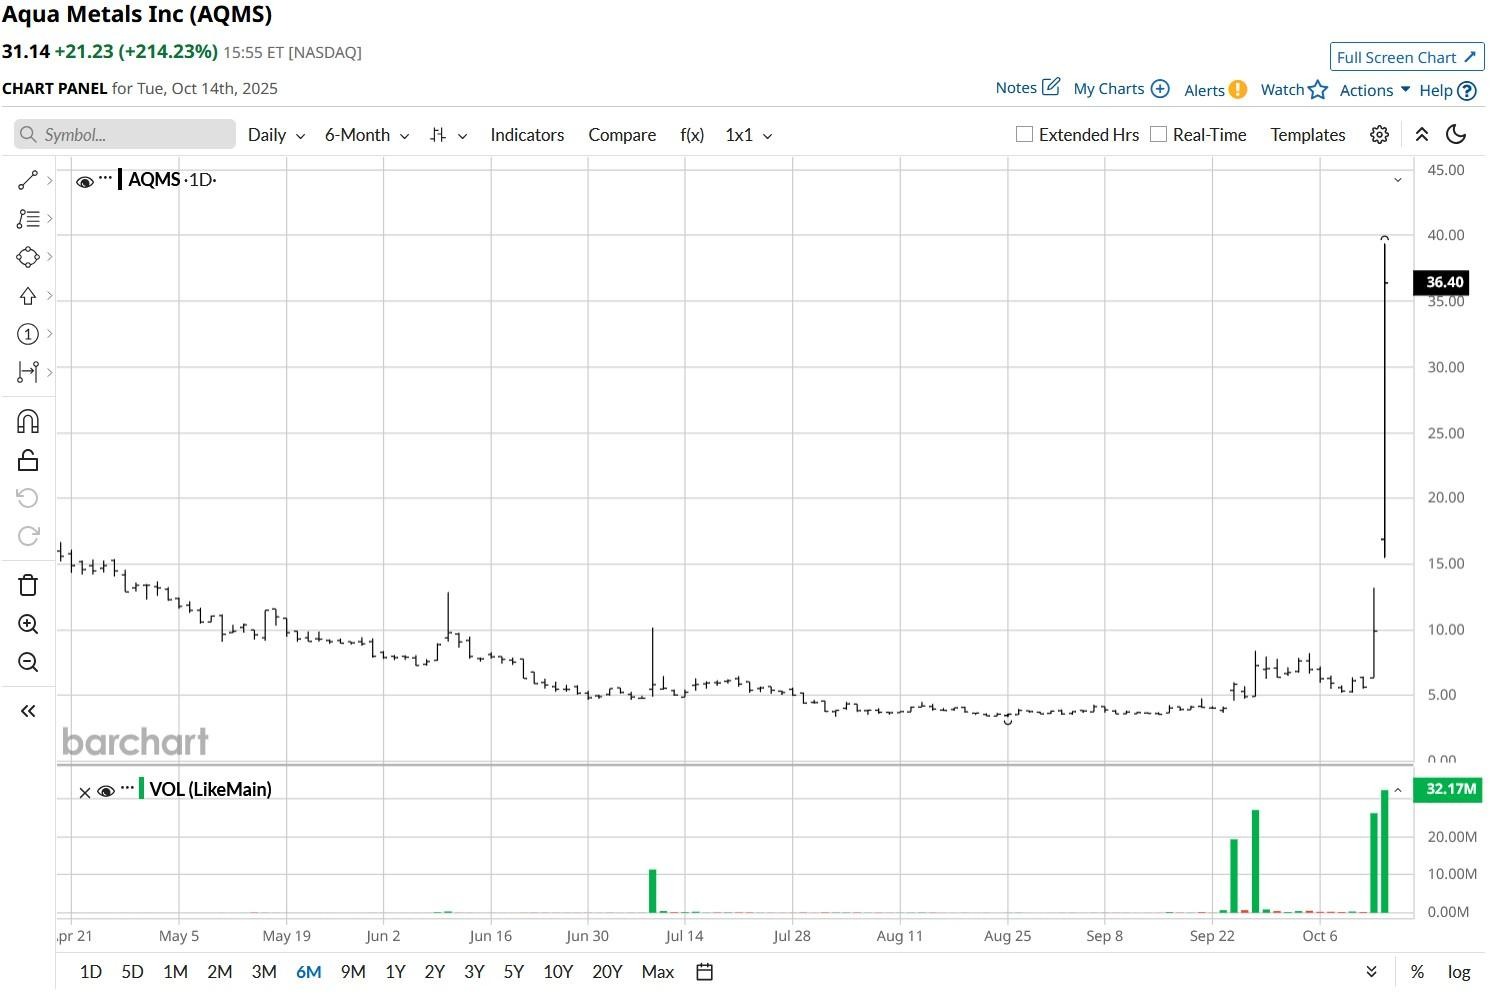Switch to dark mode moon icon
The width and height of the screenshot is (1492, 1002).
pyautogui.click(x=1456, y=135)
